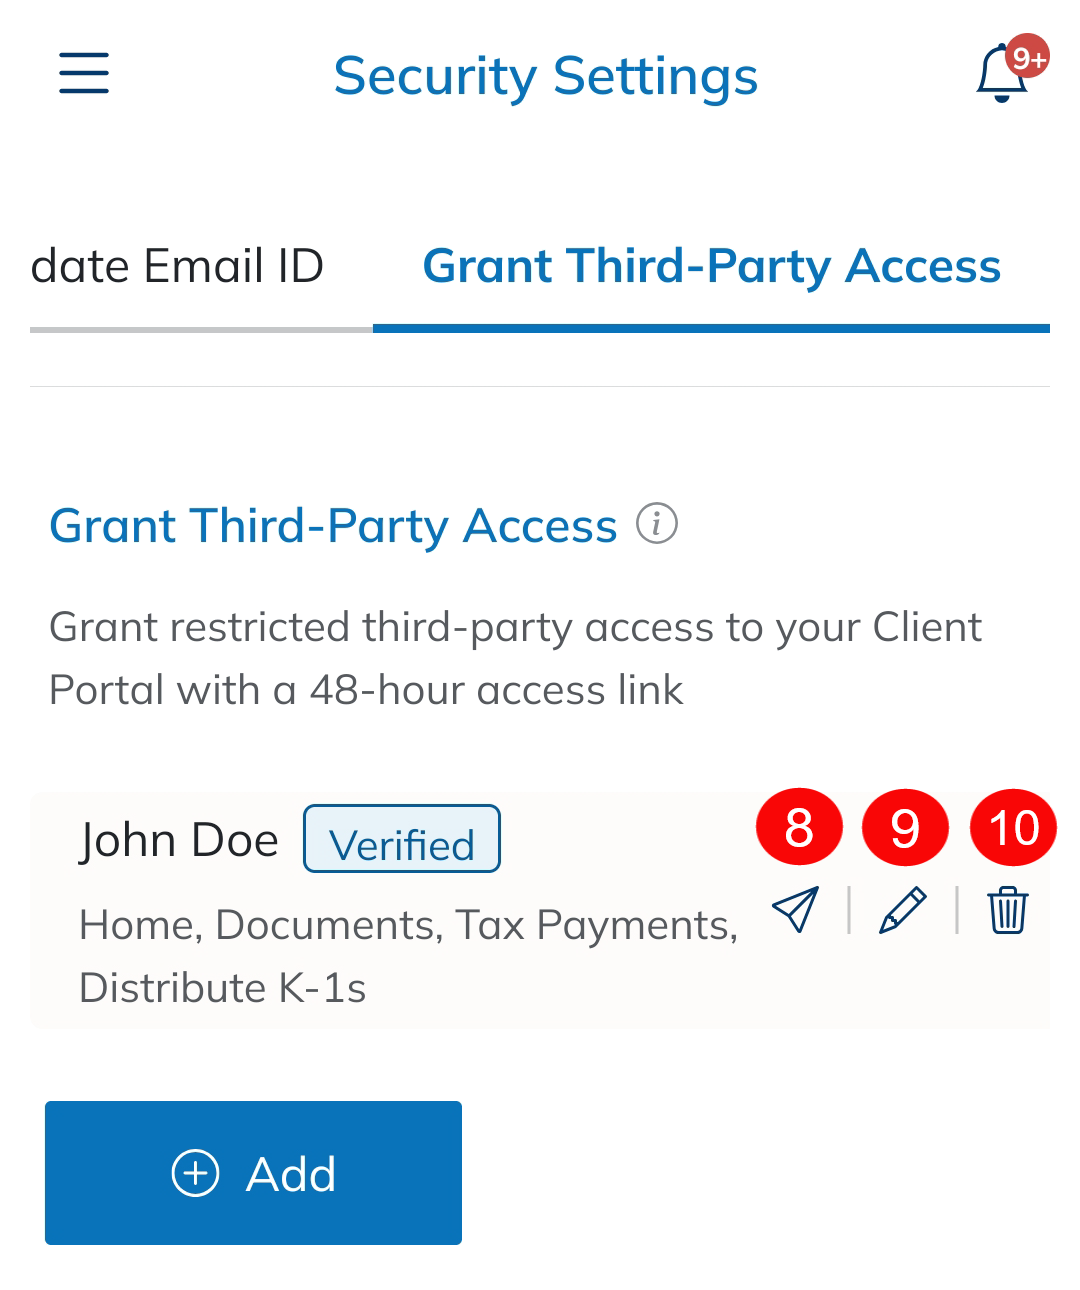This screenshot has height=1290, width=1080.
Task: Open the hamburger navigation menu
Action: point(84,74)
